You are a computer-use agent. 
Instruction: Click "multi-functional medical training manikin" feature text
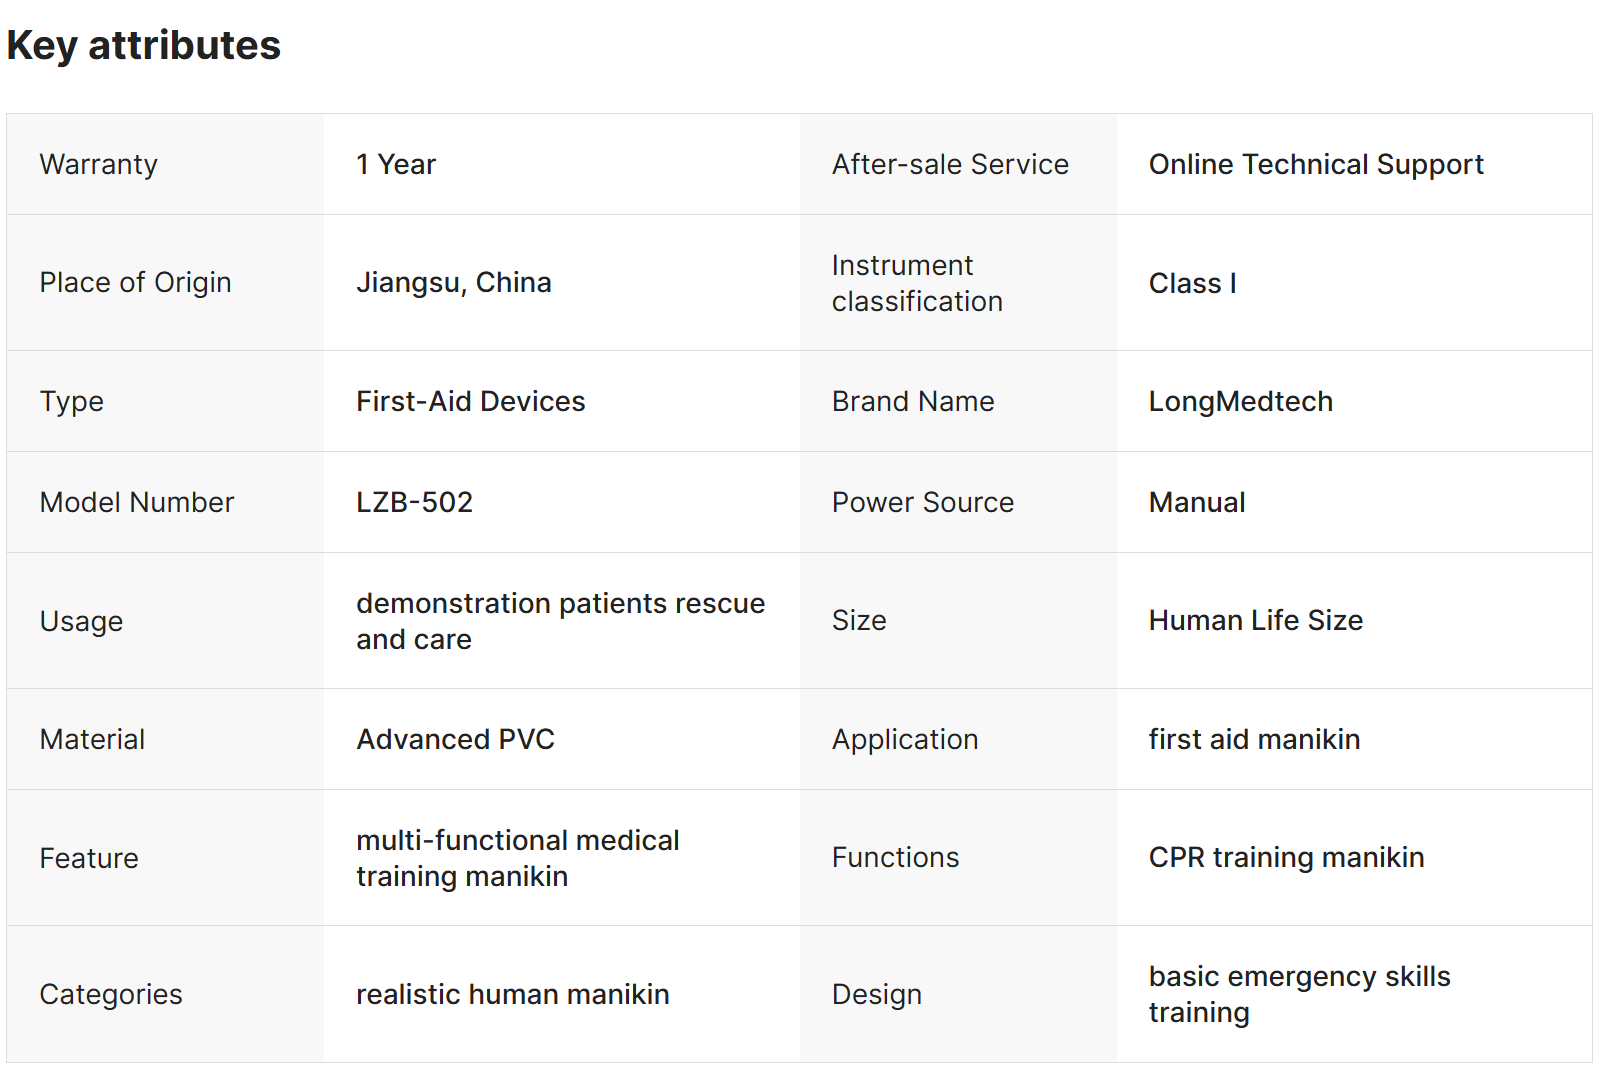coord(517,858)
